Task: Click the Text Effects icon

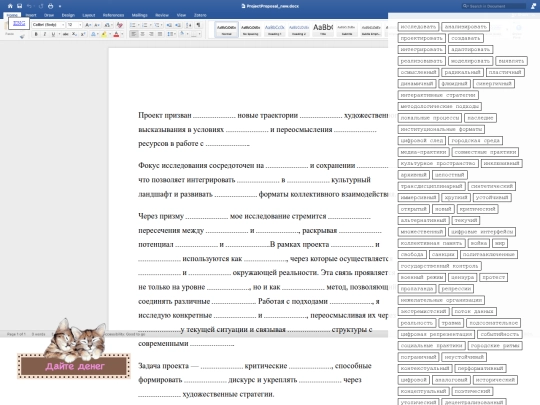Action: (93, 34)
